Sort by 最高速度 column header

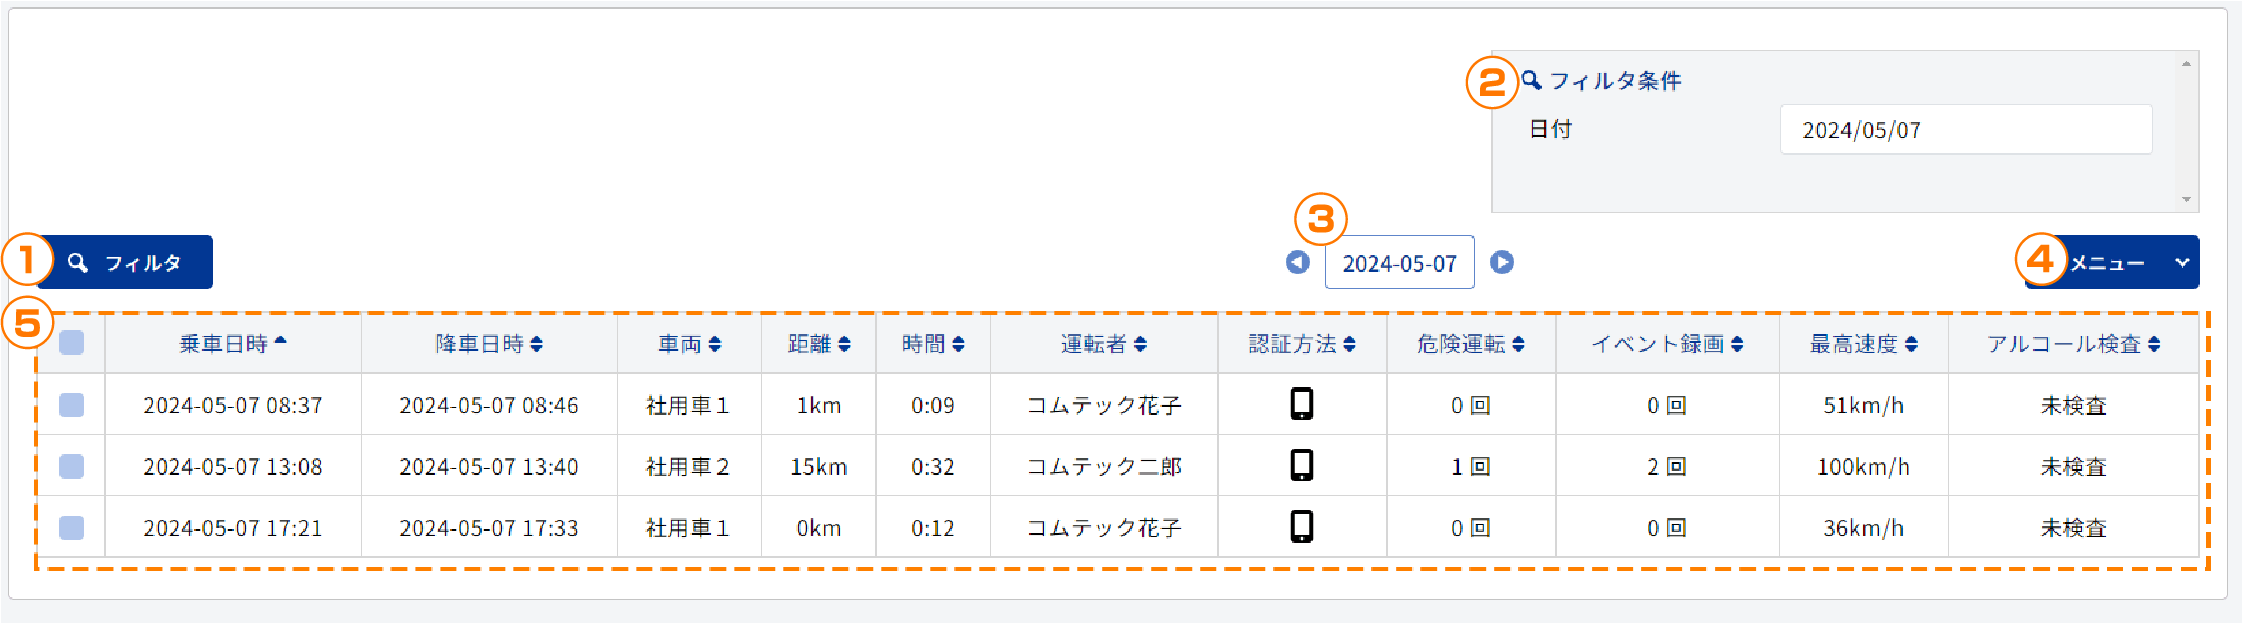[x=1863, y=344]
